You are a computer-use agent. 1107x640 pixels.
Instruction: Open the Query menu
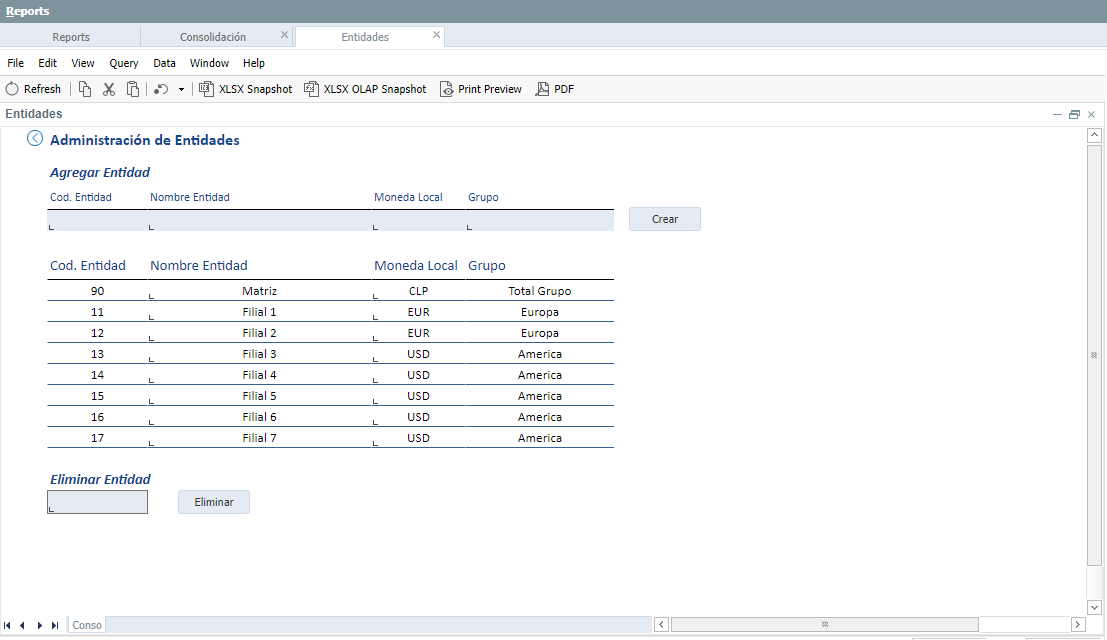coord(124,63)
